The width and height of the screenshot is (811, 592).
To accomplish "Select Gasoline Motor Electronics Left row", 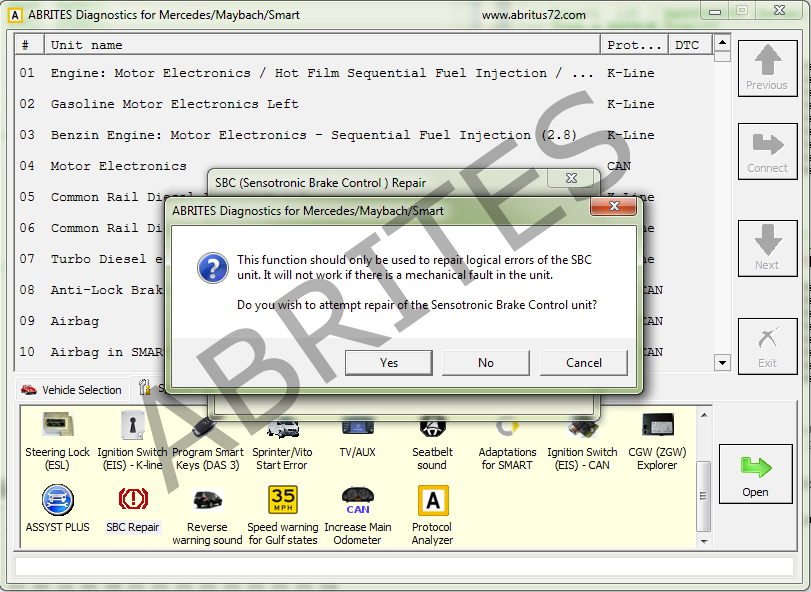I will (x=364, y=104).
